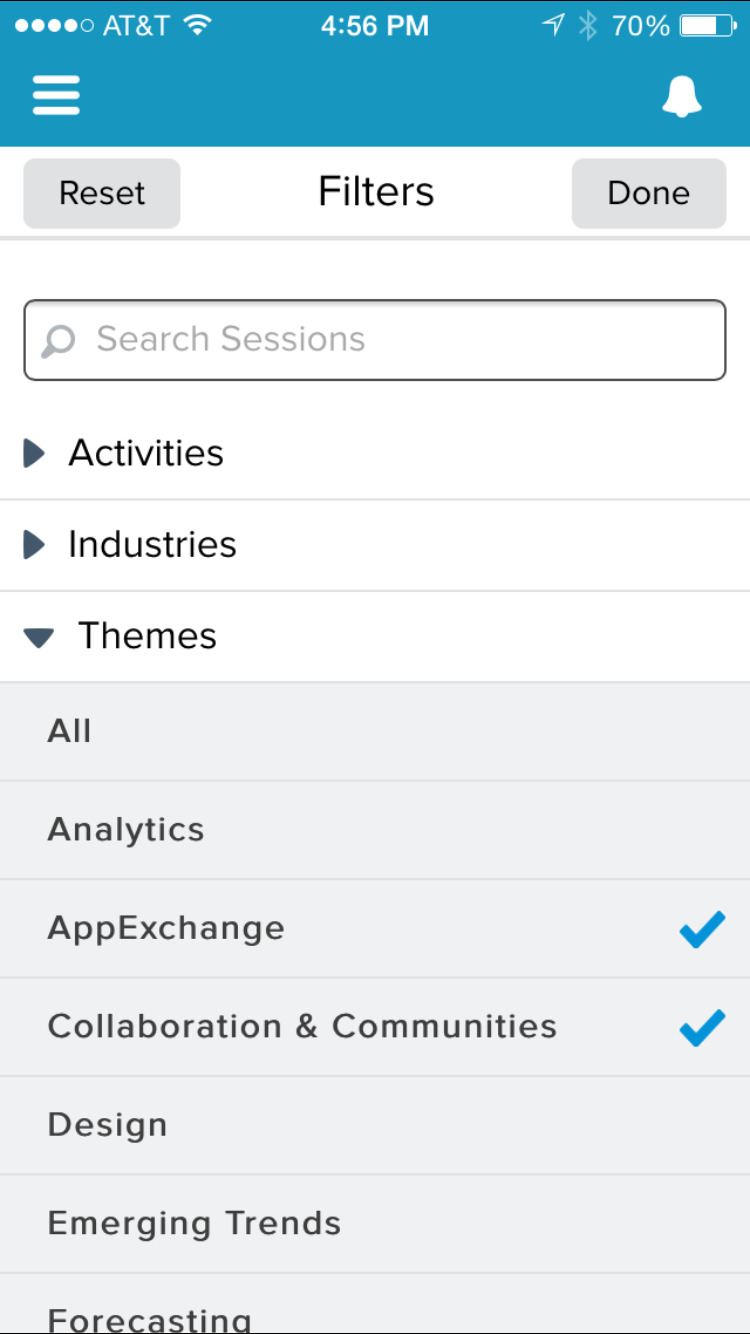The height and width of the screenshot is (1334, 750).
Task: Select the All themes option
Action: 70,732
